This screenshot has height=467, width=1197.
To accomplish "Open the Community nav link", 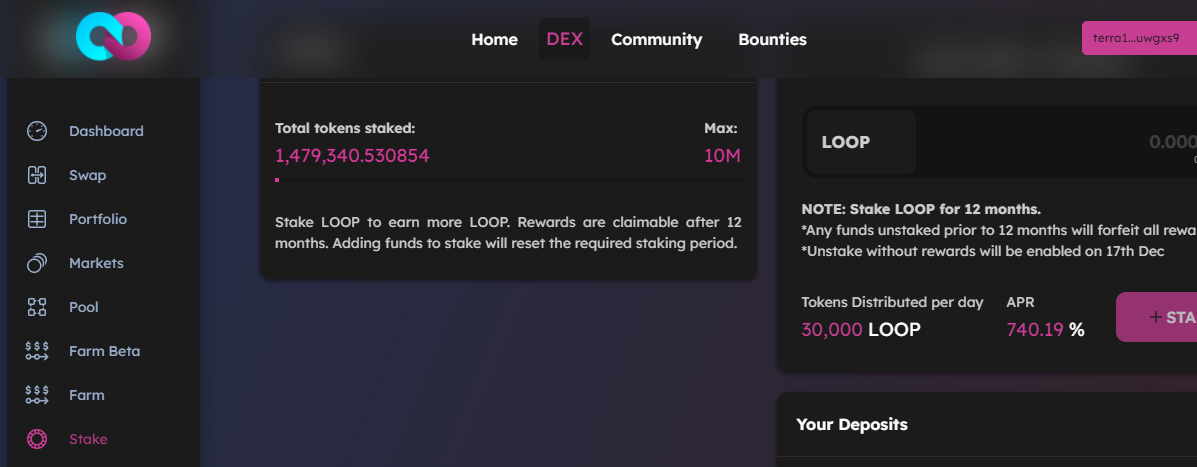I will 657,40.
